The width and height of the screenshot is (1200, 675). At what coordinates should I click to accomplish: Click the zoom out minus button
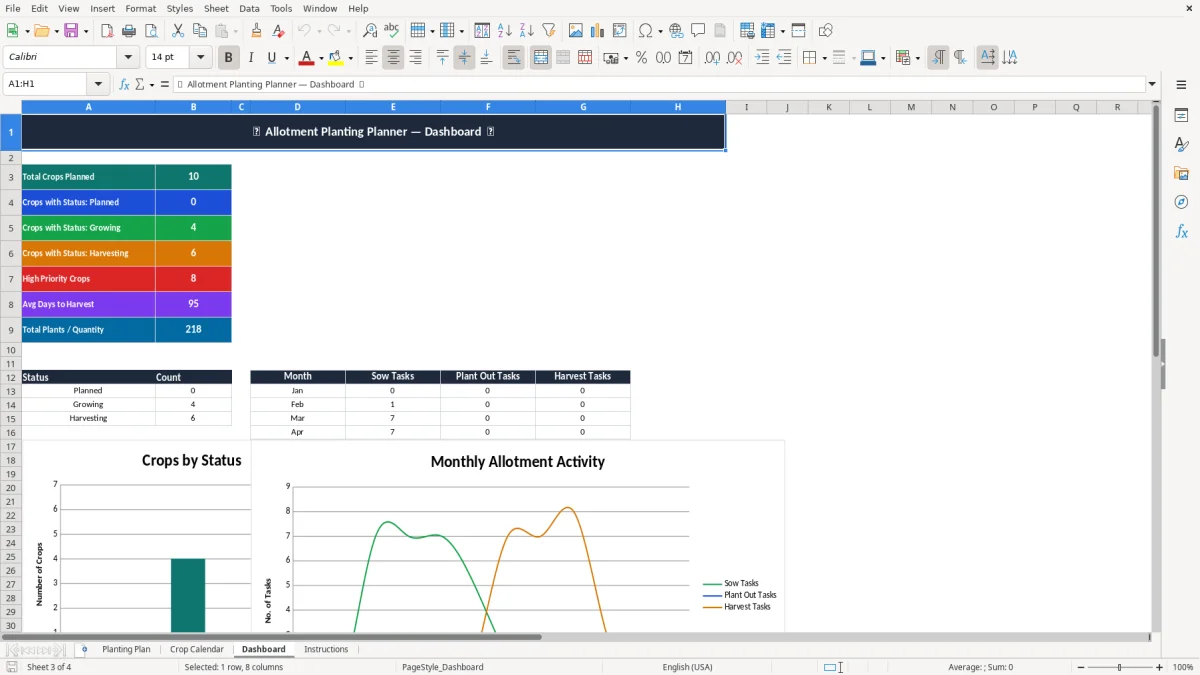click(x=1081, y=667)
